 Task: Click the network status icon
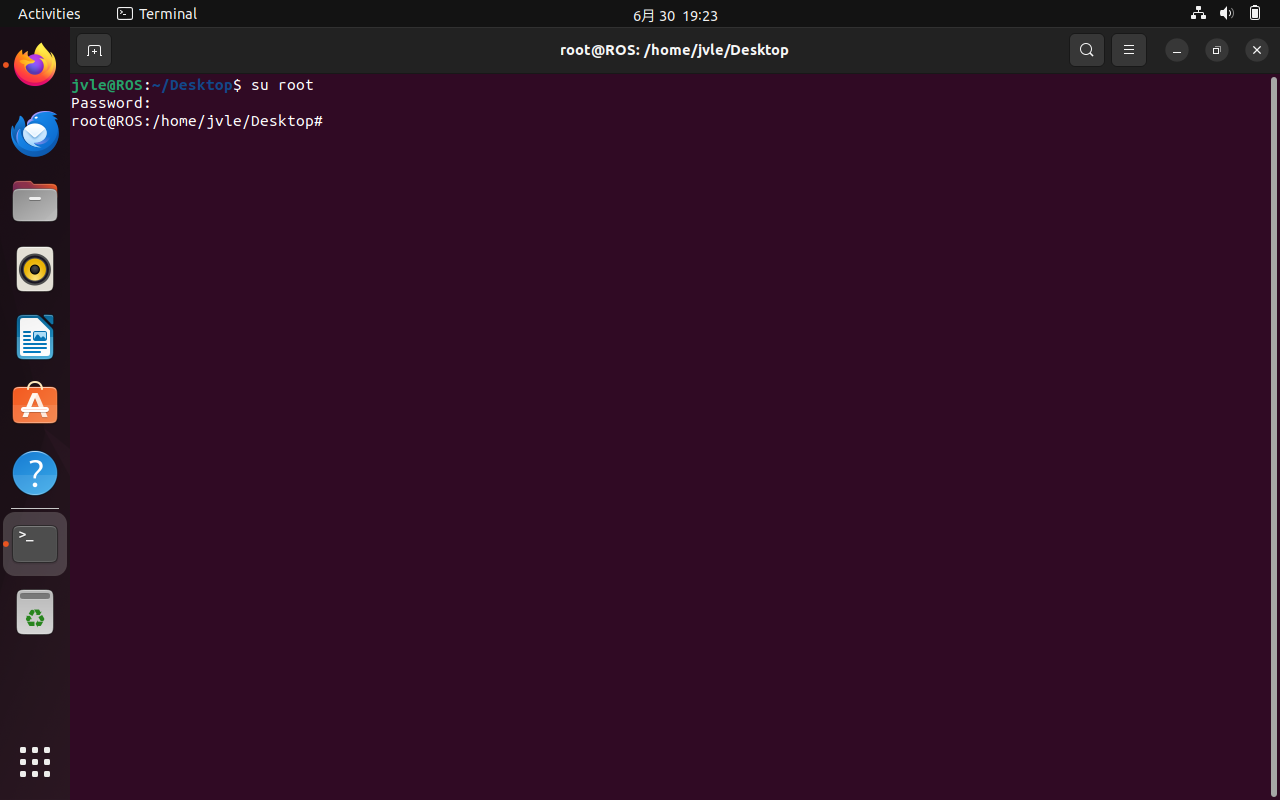click(x=1198, y=14)
